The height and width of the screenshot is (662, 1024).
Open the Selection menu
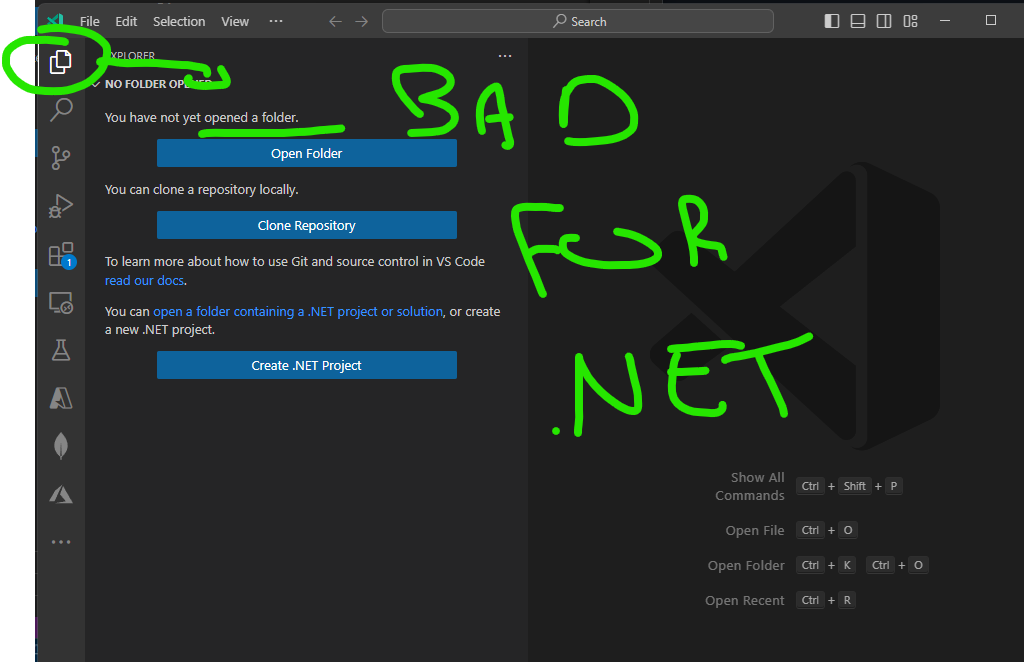(179, 22)
